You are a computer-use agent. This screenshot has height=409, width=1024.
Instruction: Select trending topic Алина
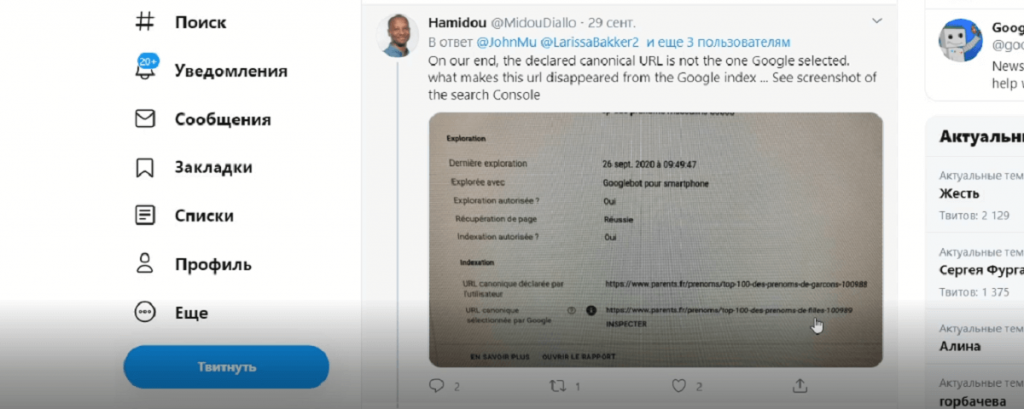tap(960, 346)
